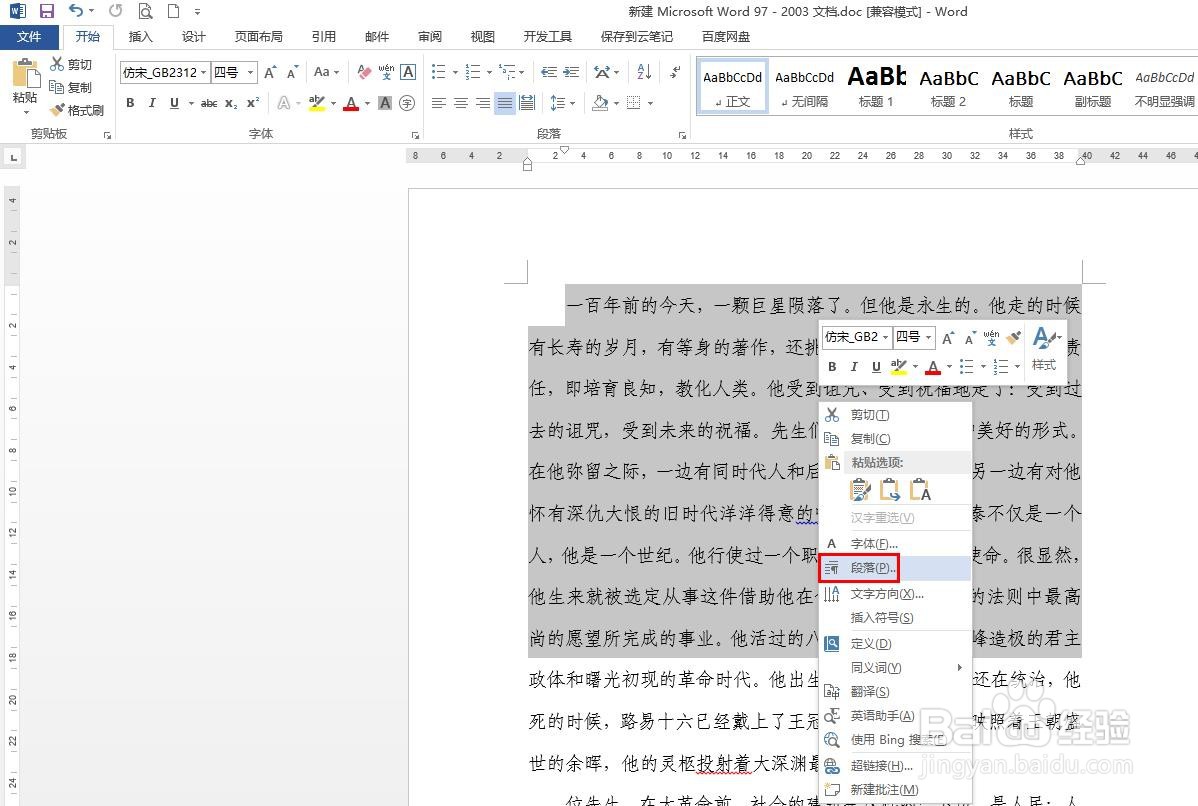Screen dimensions: 1198x806
Task: Toggle character shading in ribbon
Action: point(385,103)
